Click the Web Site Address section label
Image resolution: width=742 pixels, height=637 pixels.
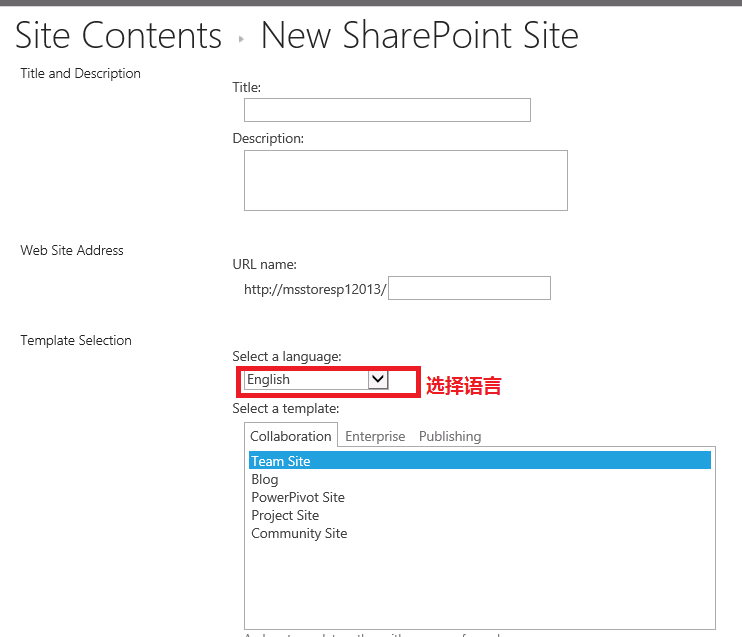click(x=71, y=250)
